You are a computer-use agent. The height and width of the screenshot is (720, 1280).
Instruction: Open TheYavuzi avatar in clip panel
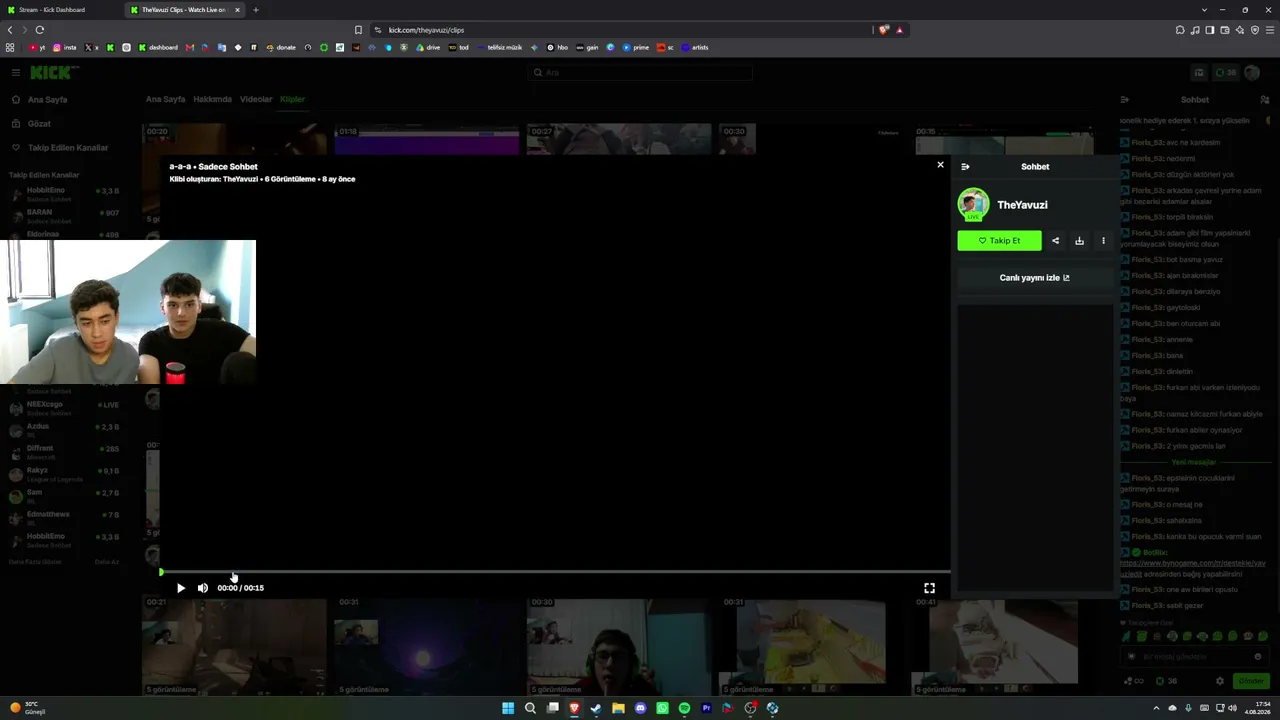[x=973, y=204]
